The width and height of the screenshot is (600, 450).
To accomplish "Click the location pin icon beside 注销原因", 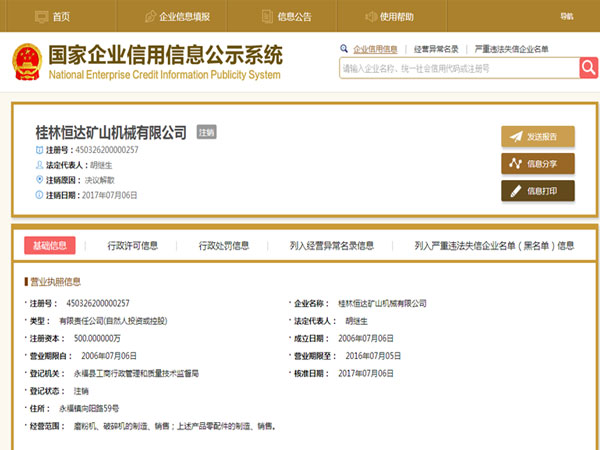I will click(x=39, y=180).
